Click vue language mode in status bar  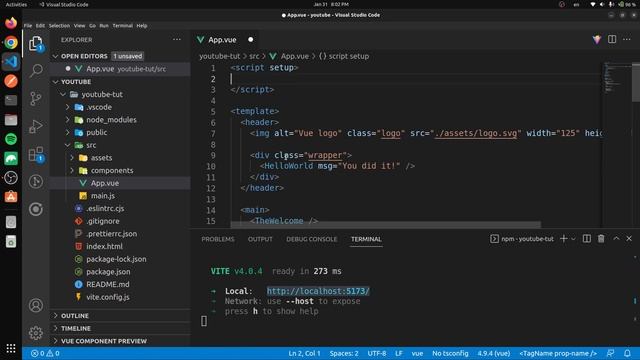(x=417, y=353)
